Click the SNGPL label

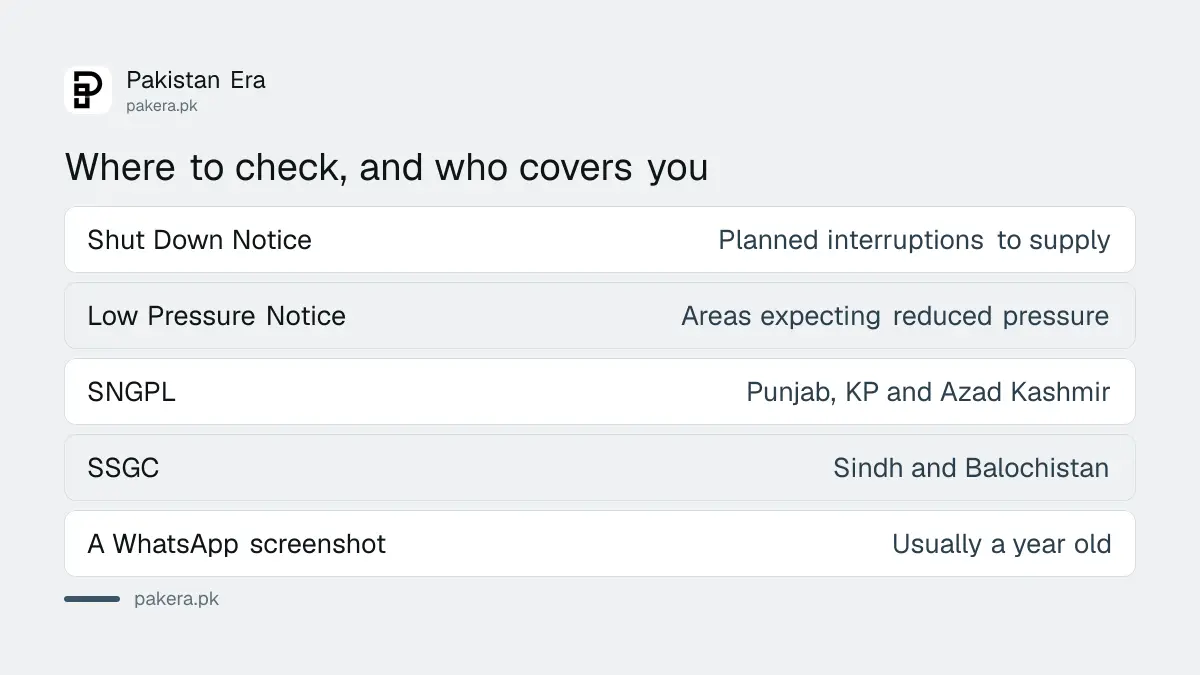[131, 392]
